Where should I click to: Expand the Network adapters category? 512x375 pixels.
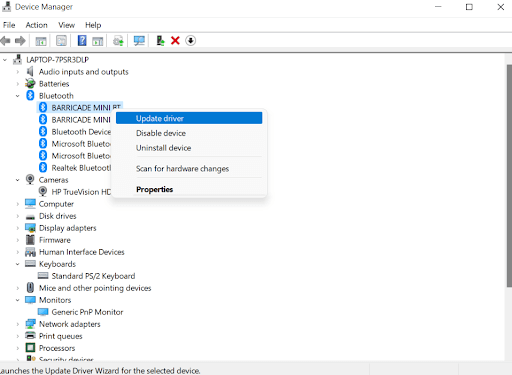(x=18, y=324)
